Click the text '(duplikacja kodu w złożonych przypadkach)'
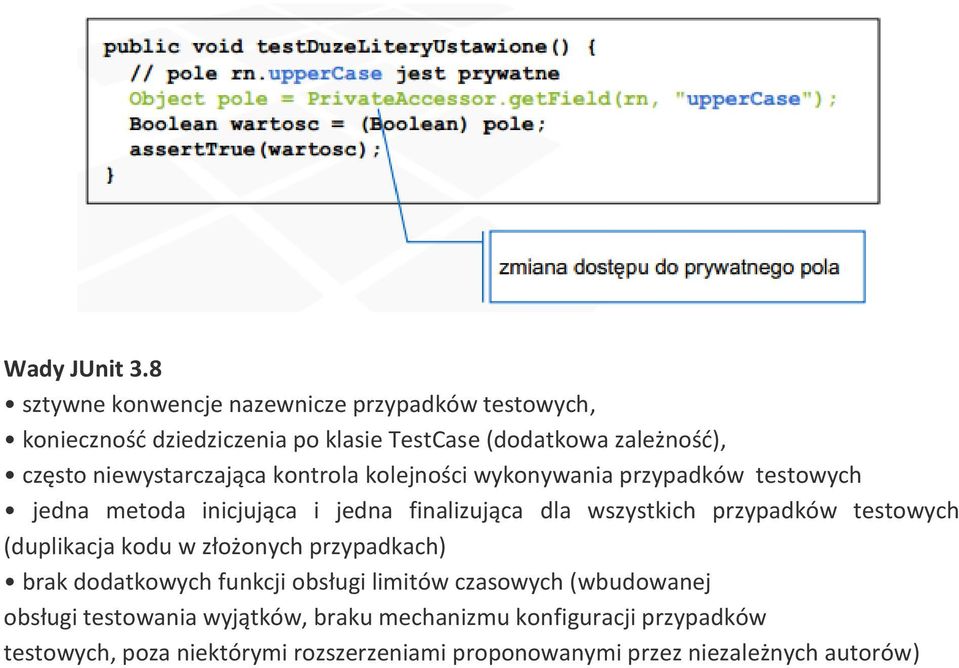Viewport: 959px width, 668px height. point(225,546)
